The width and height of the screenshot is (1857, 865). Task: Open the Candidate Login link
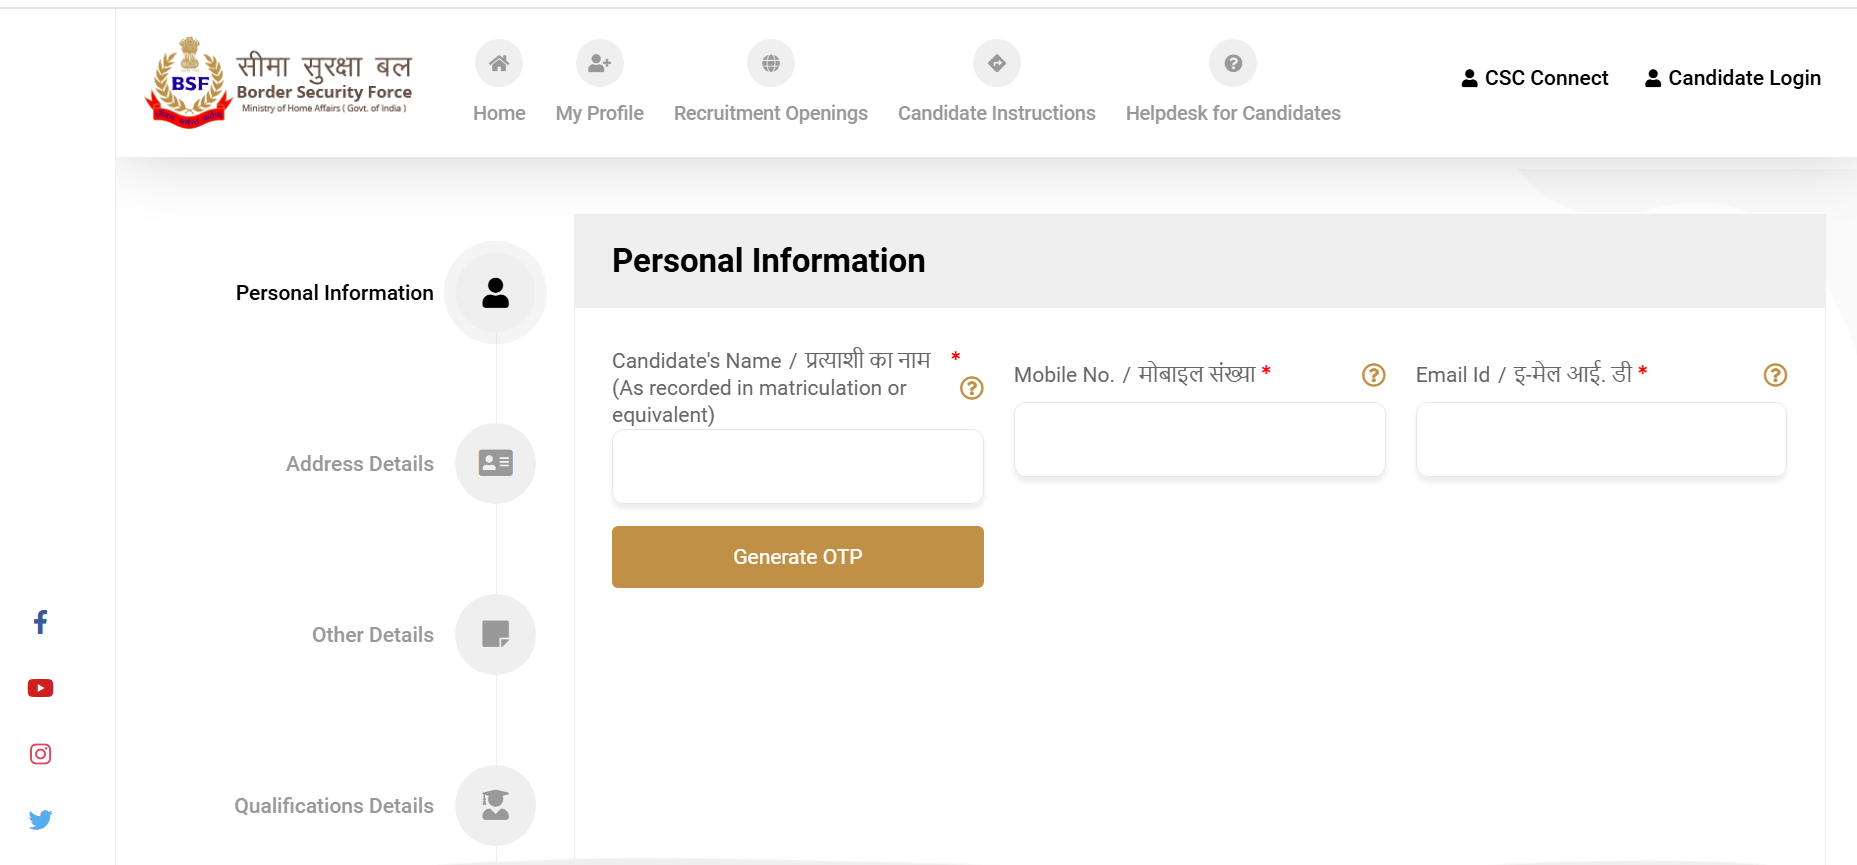(1733, 78)
